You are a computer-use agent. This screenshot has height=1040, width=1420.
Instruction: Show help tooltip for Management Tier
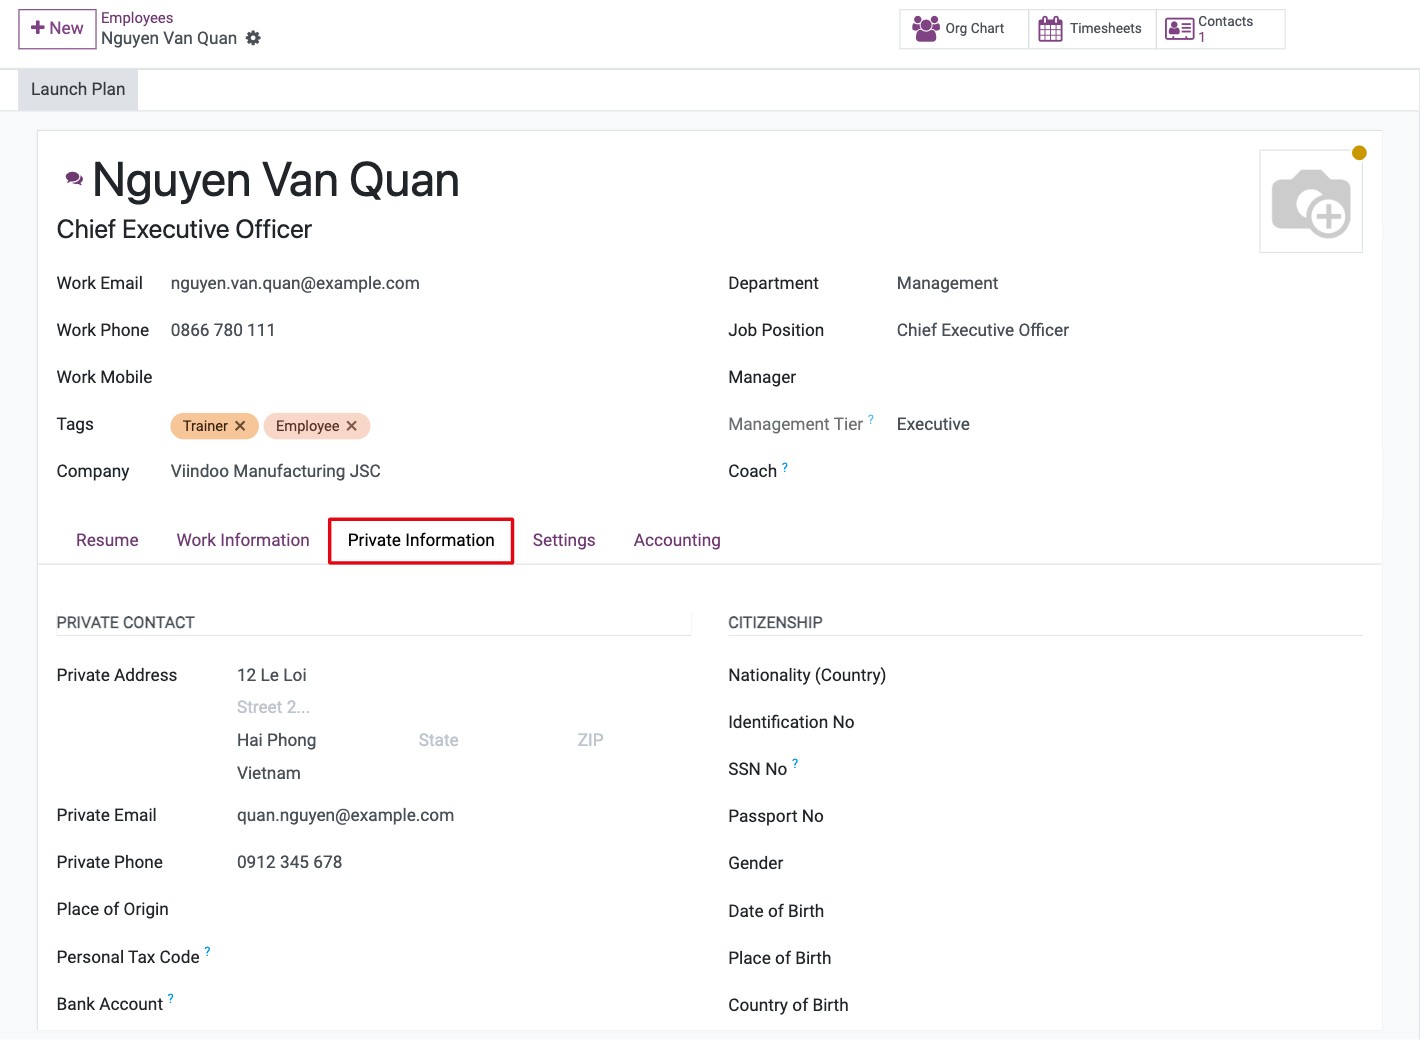pyautogui.click(x=871, y=419)
